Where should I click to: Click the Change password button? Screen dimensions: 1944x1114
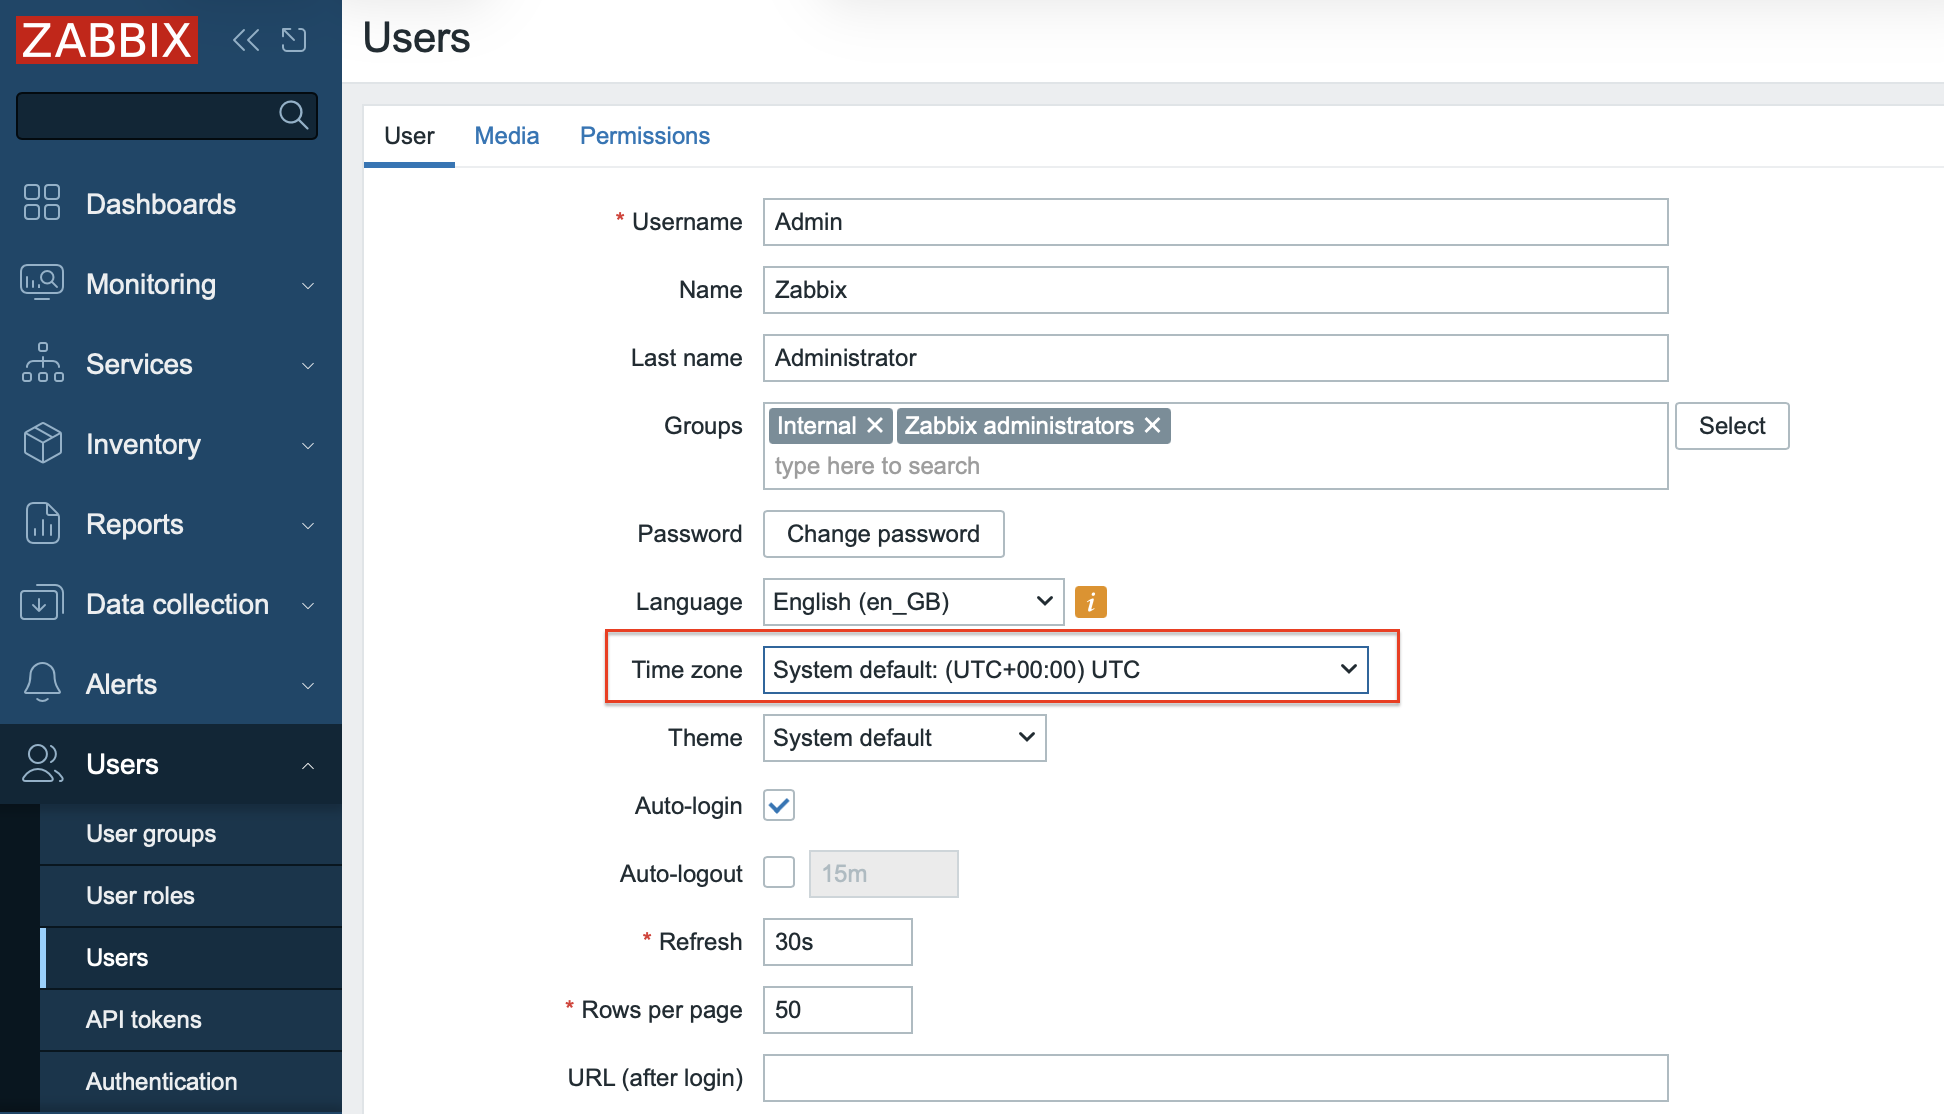coord(883,534)
